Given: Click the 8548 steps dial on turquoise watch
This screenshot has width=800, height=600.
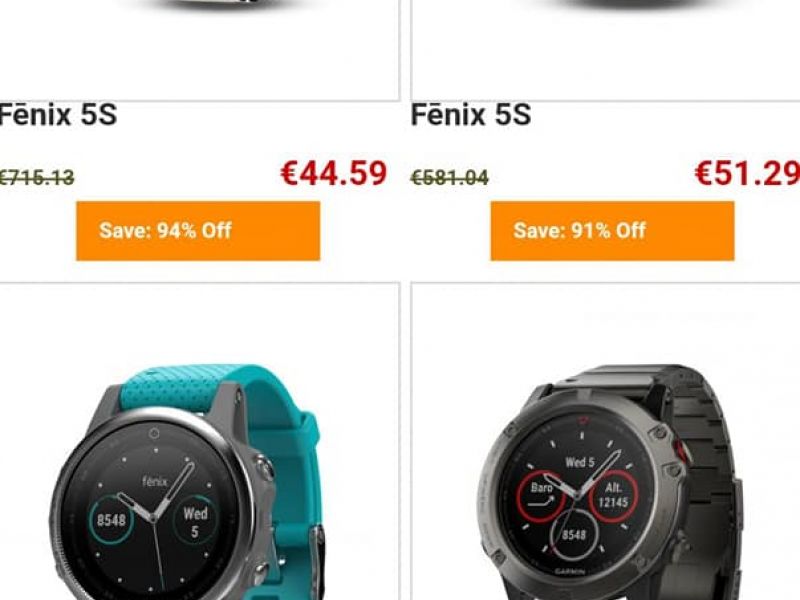Looking at the screenshot, I should (x=111, y=520).
